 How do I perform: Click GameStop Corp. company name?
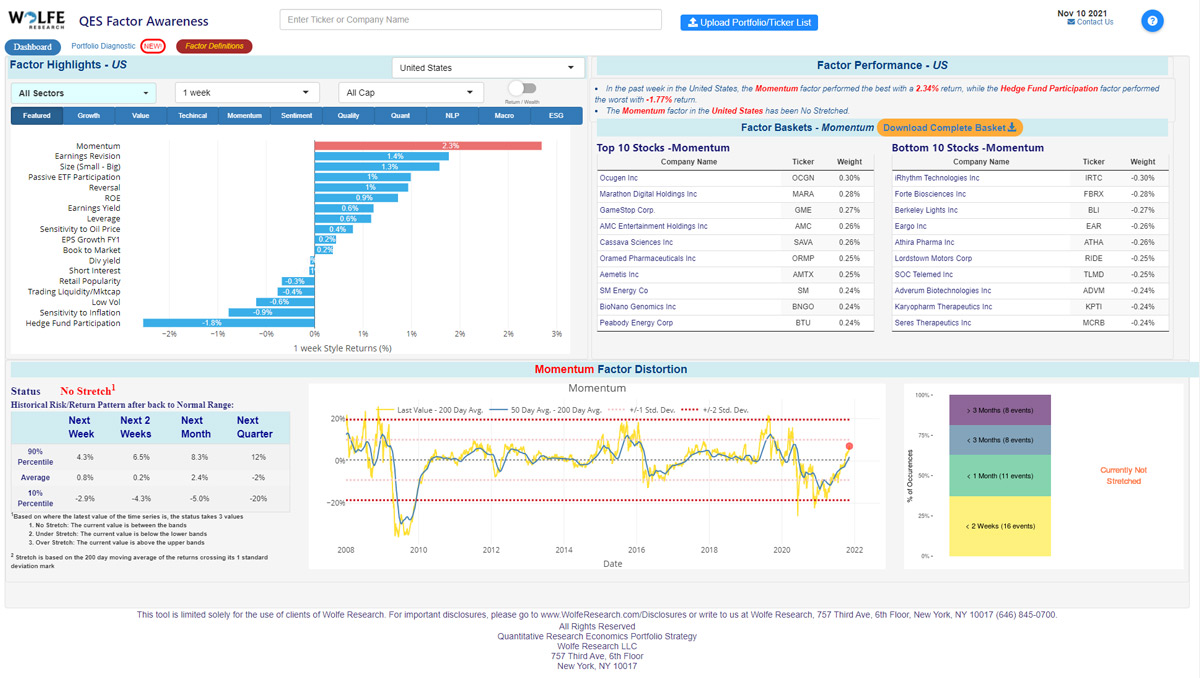[626, 210]
